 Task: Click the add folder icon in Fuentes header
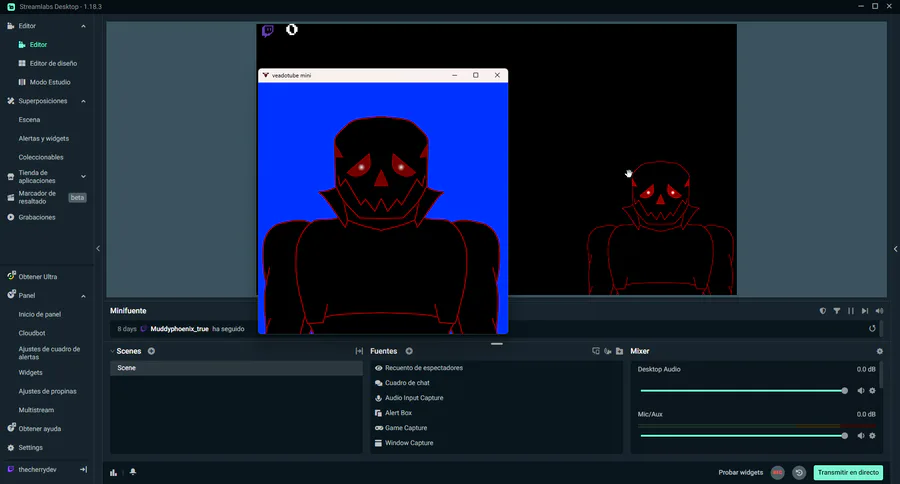619,351
